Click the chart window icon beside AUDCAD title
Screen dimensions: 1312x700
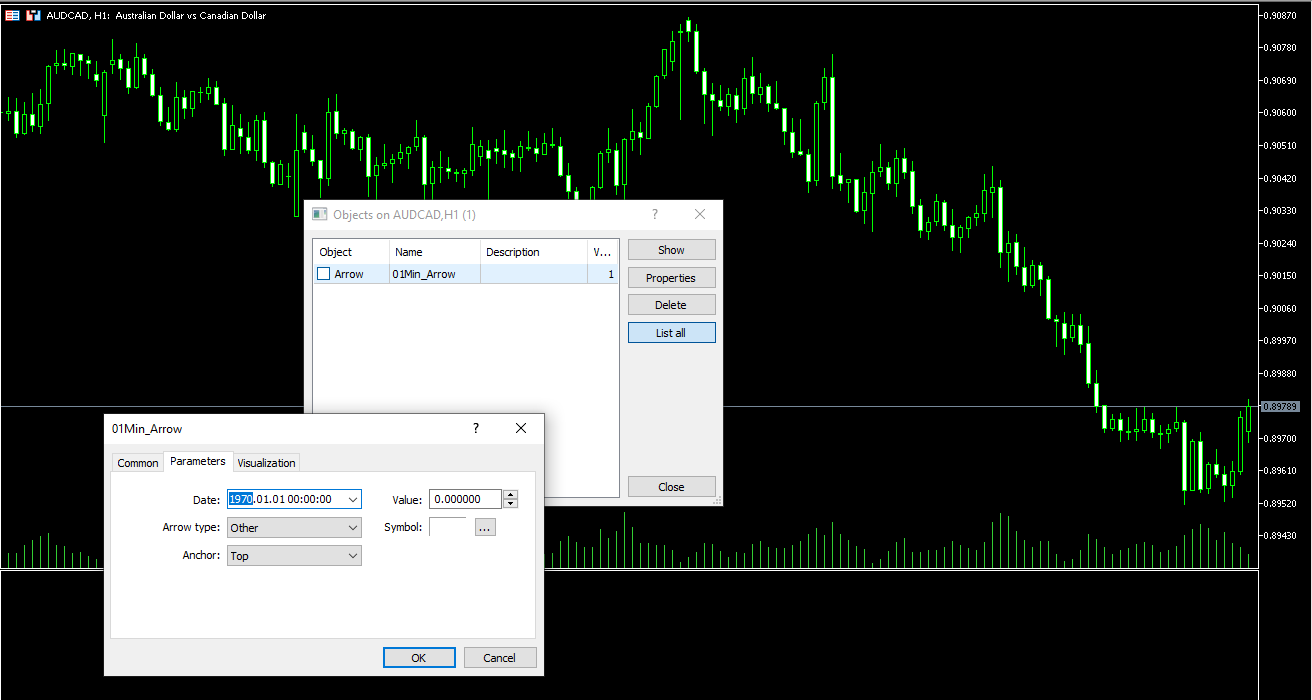(13, 15)
